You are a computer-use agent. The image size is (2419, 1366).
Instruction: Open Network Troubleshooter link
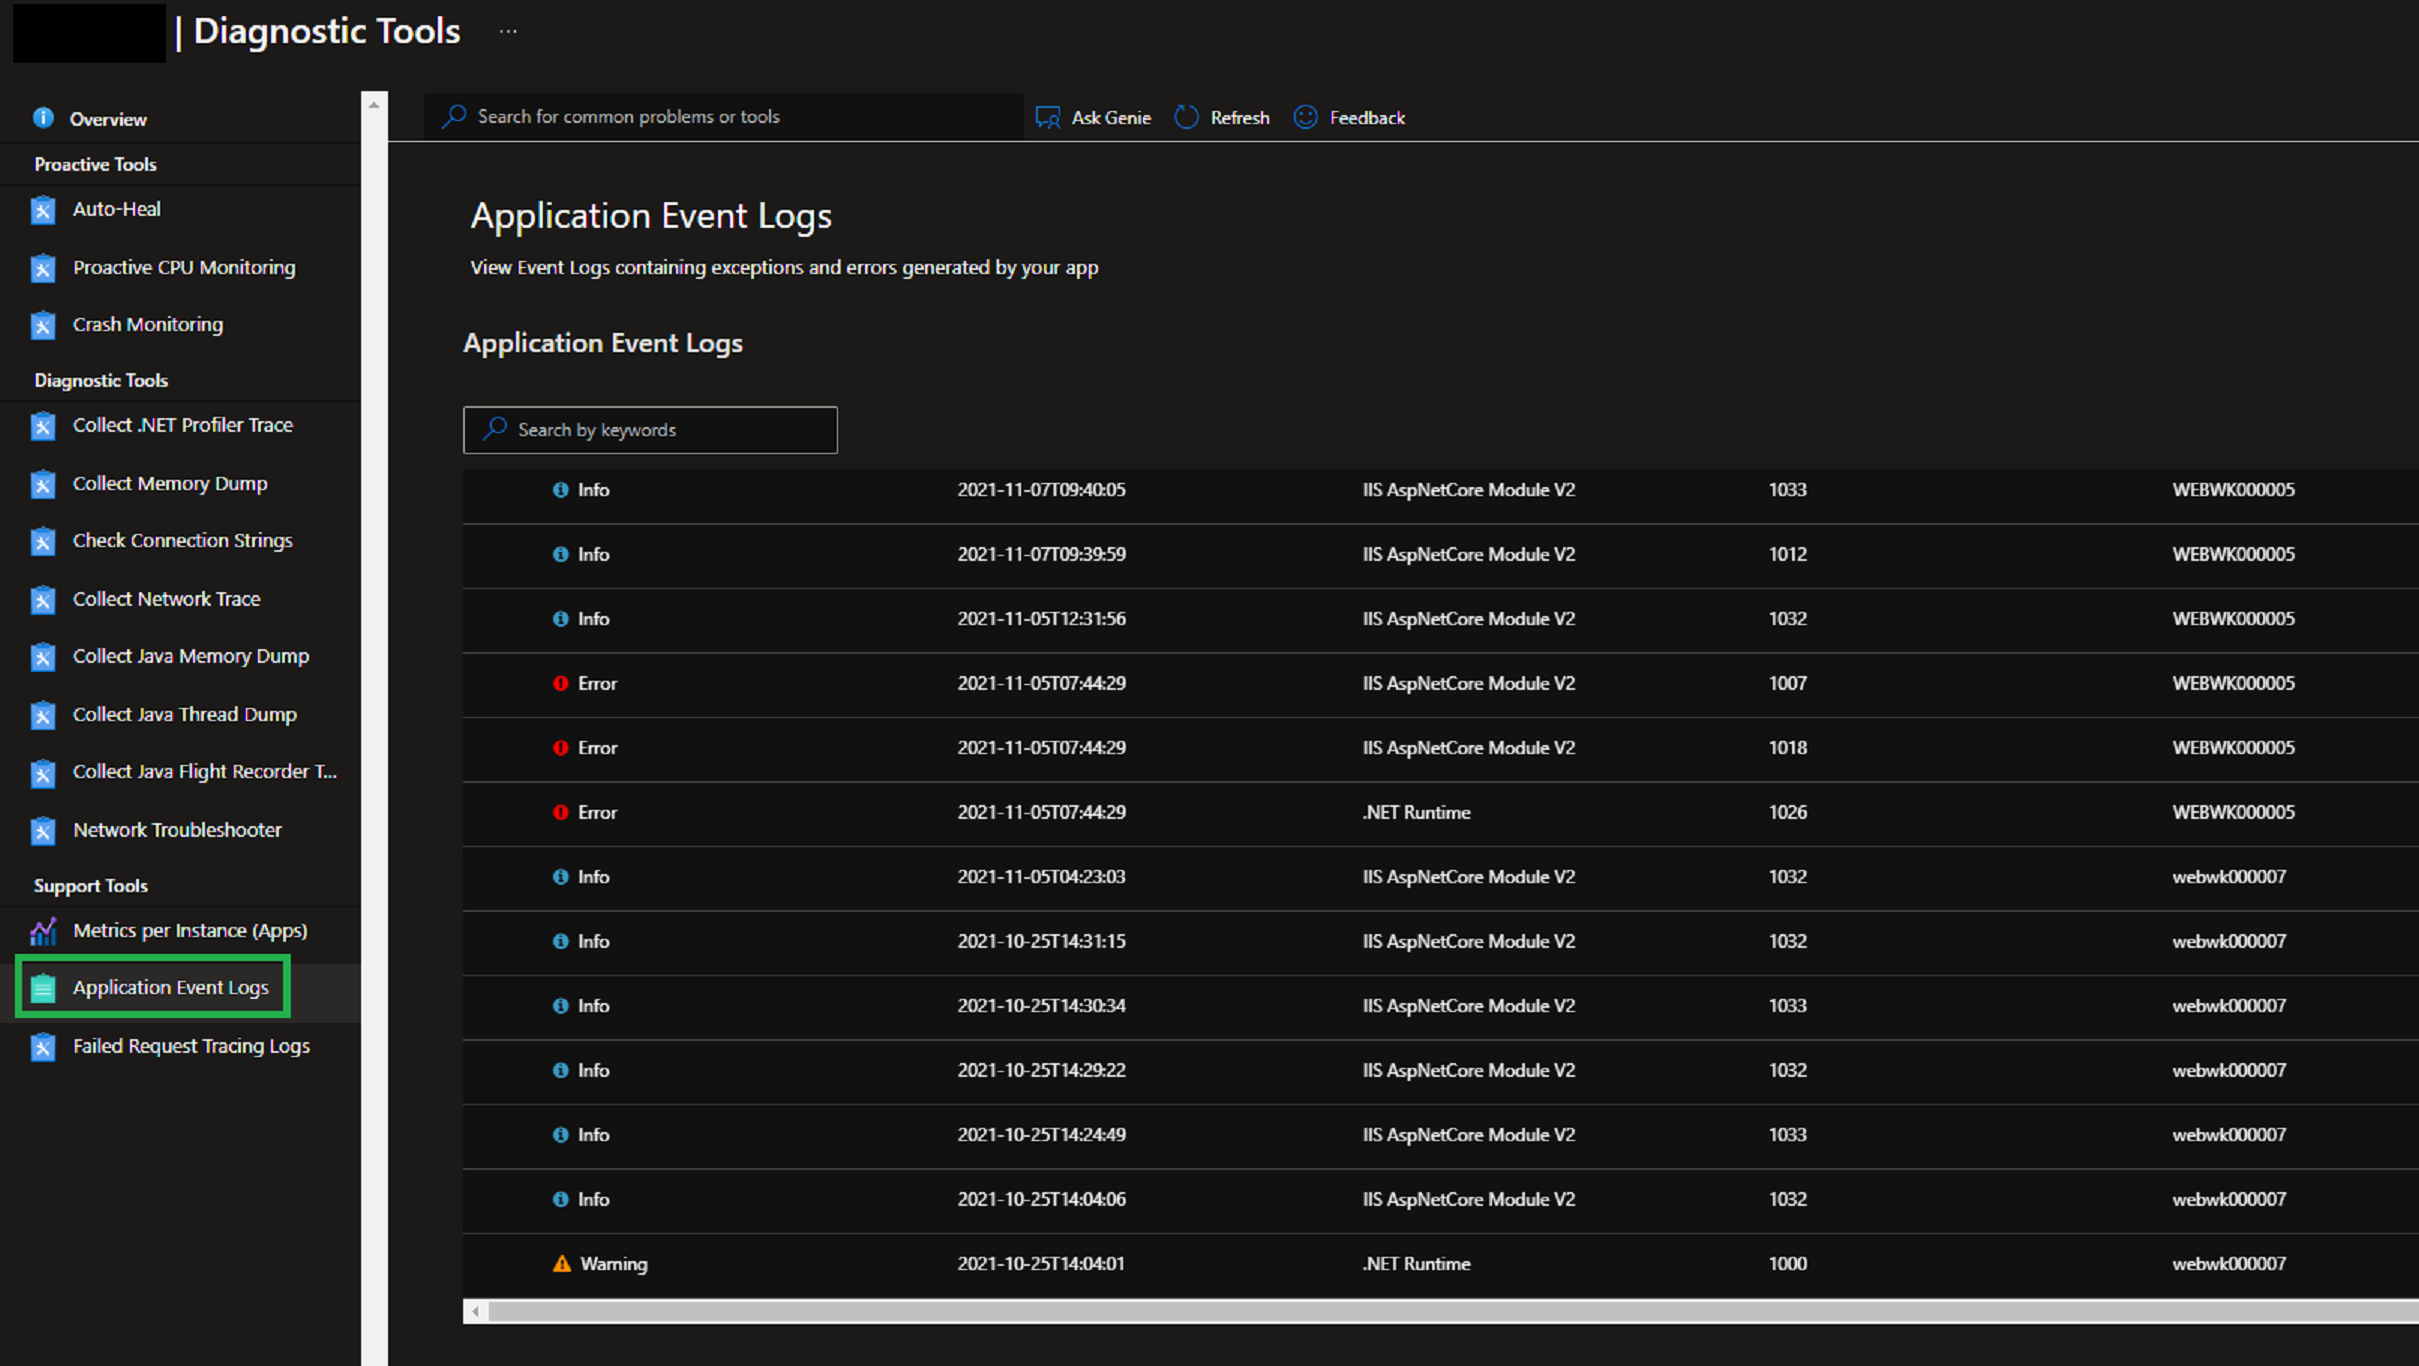(x=177, y=829)
